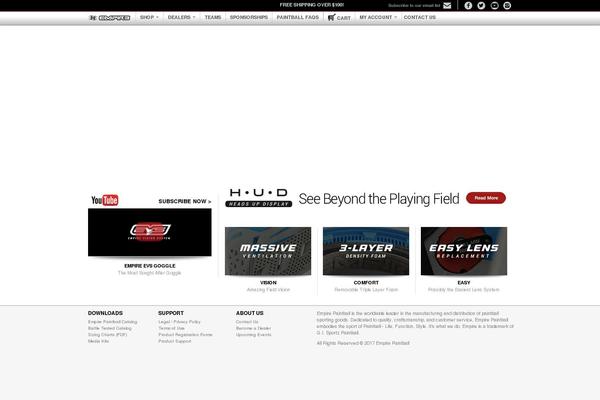The width and height of the screenshot is (600, 400).
Task: Open the EVS goggle video thumbnail
Action: 150,232
